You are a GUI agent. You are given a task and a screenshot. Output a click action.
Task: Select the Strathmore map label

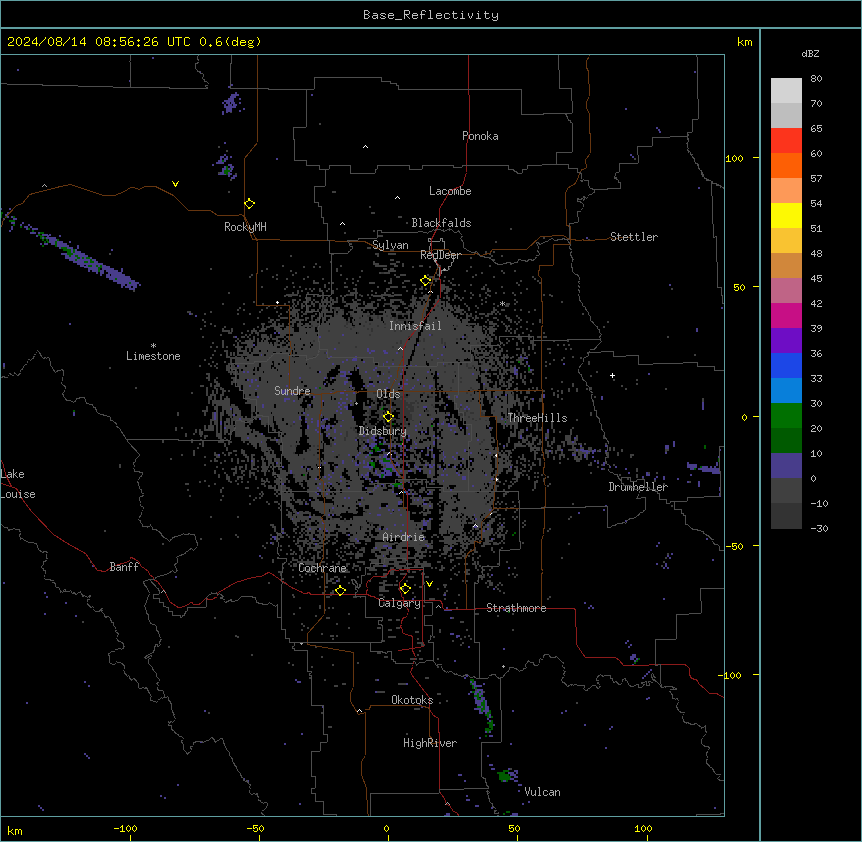(516, 608)
